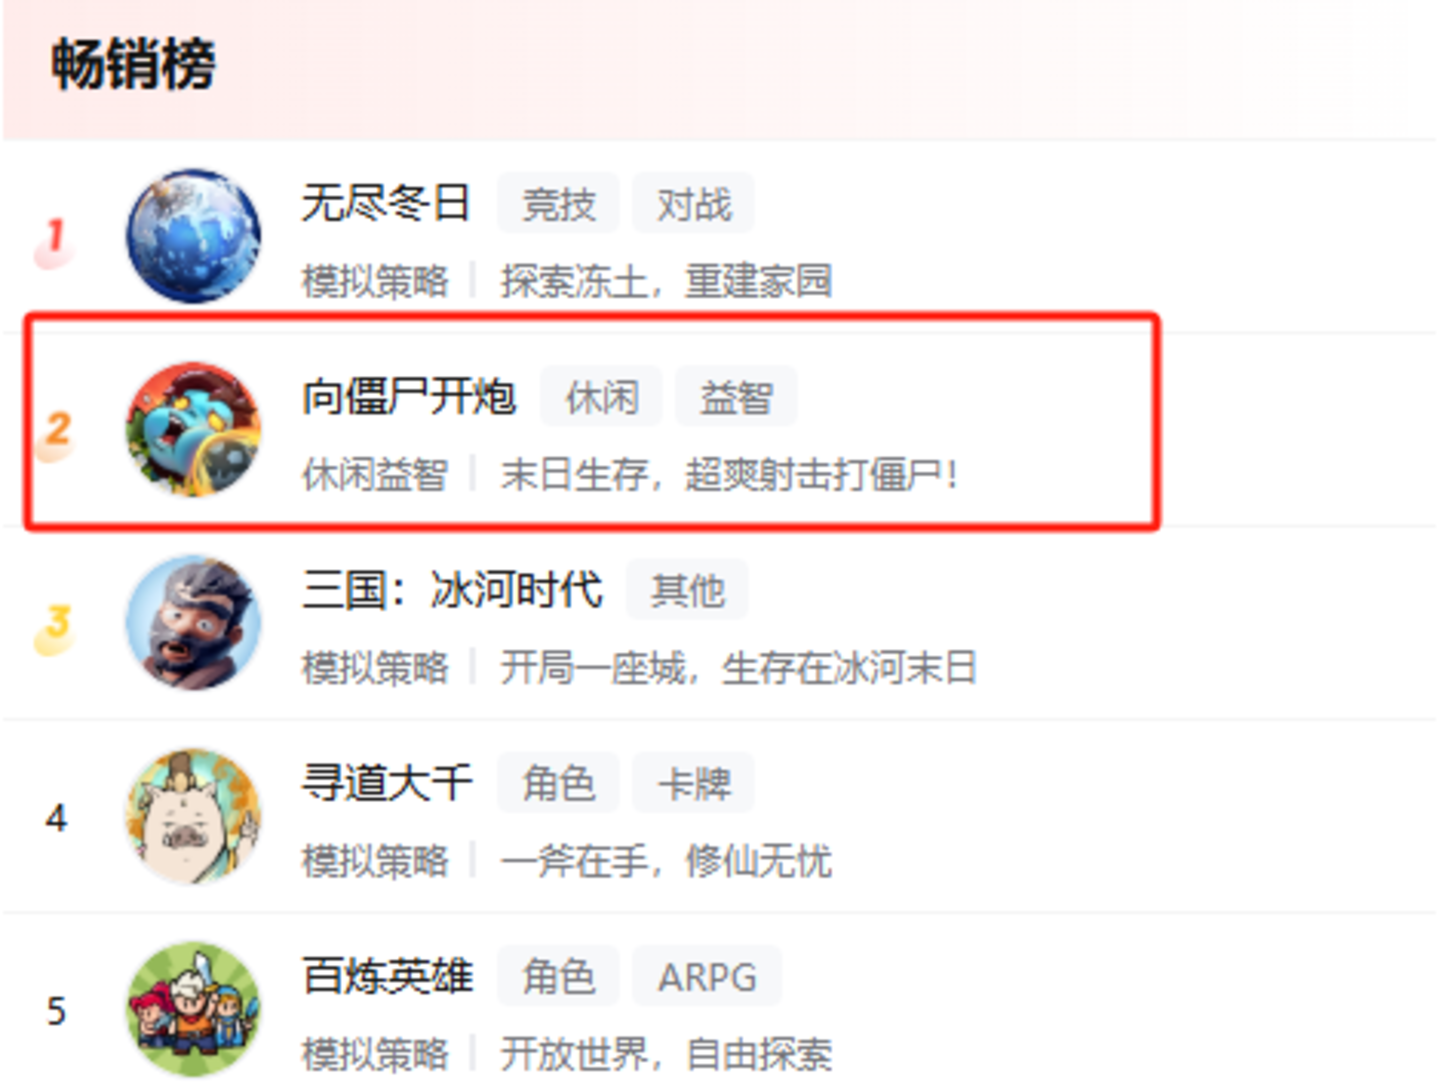
Task: Select the rank 2 badge
Action: click(55, 434)
